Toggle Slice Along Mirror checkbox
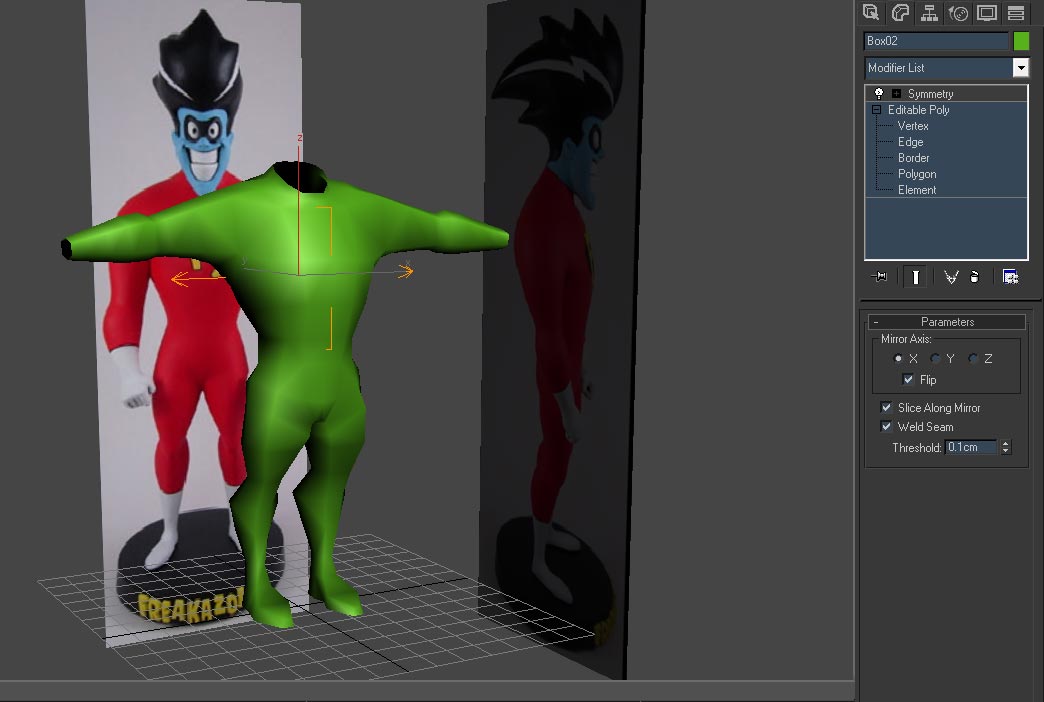1044x702 pixels. click(x=886, y=407)
